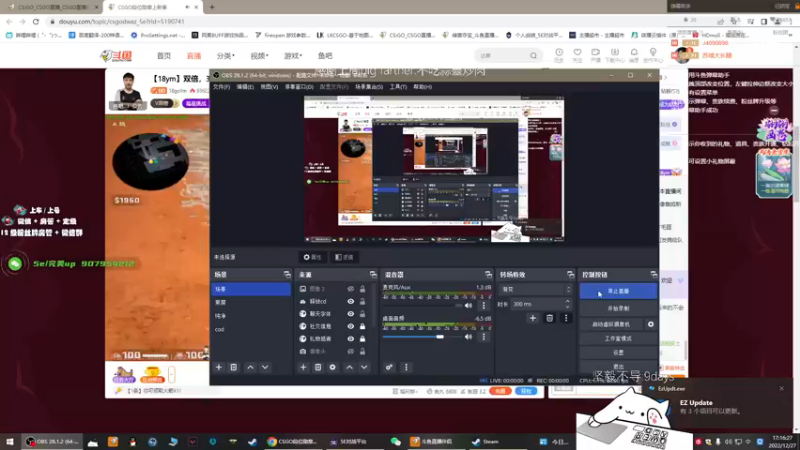The width and height of the screenshot is (800, 450).
Task: Open the Douyu games dropdown in nav bar
Action: tap(293, 56)
